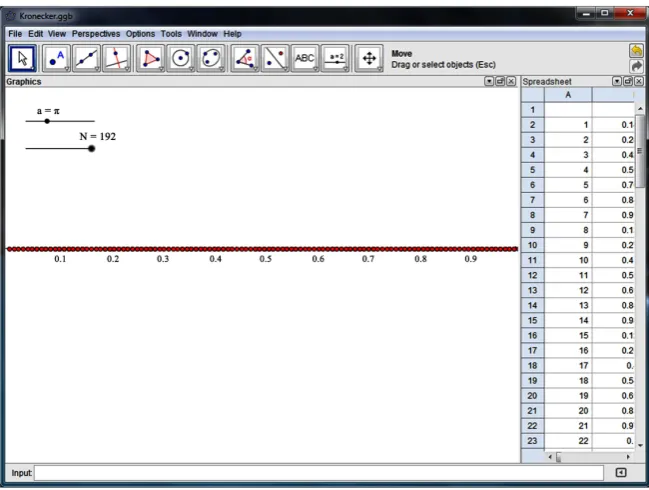Screen dimensions: 649x490
Task: Click the Redo arrow icon
Action: click(636, 66)
